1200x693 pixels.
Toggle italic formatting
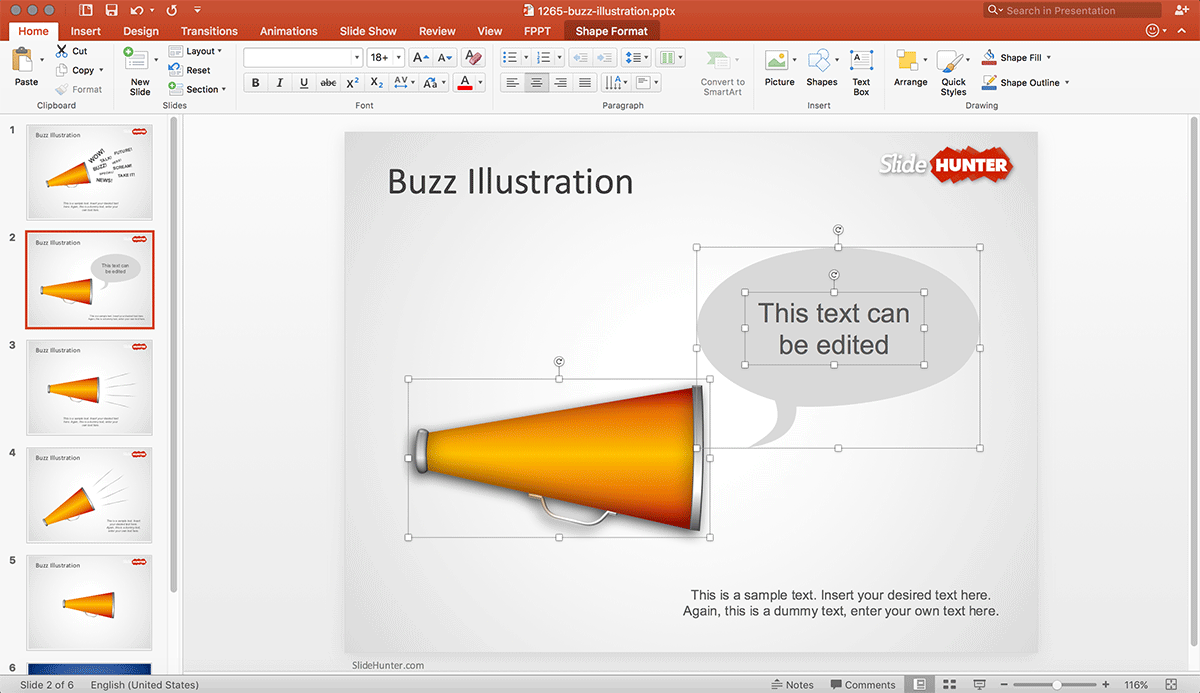pos(279,82)
